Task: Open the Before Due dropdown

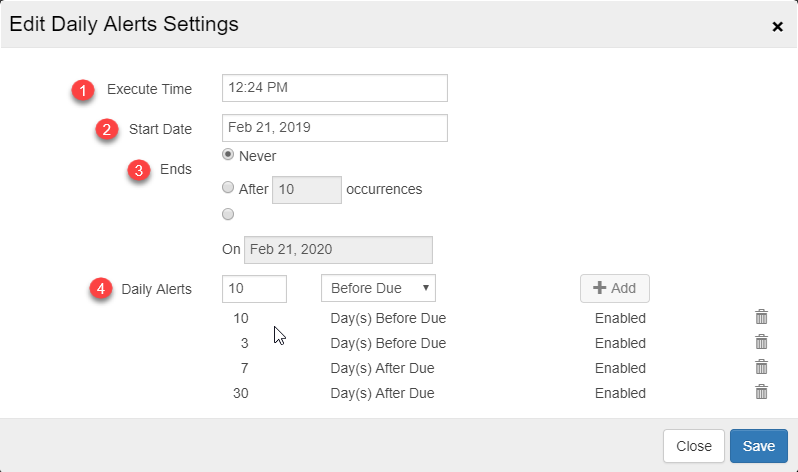Action: pos(378,288)
